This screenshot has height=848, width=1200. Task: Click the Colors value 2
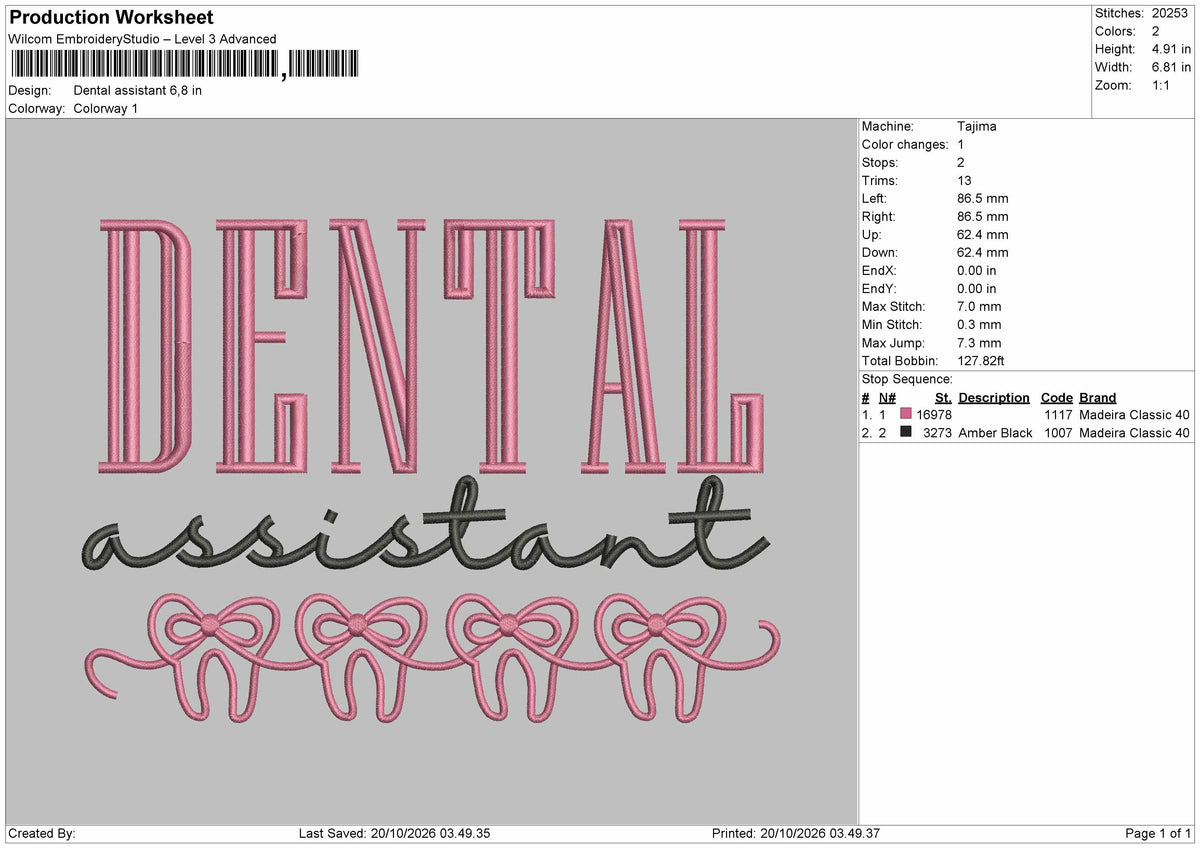coord(1156,31)
